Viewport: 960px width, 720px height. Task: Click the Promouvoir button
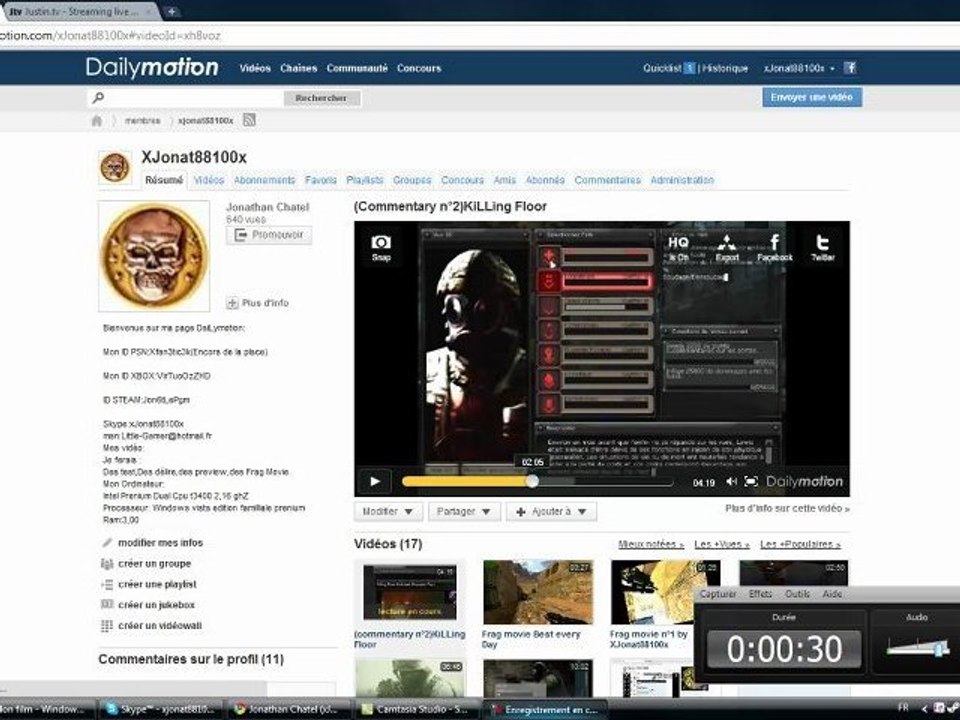[269, 235]
